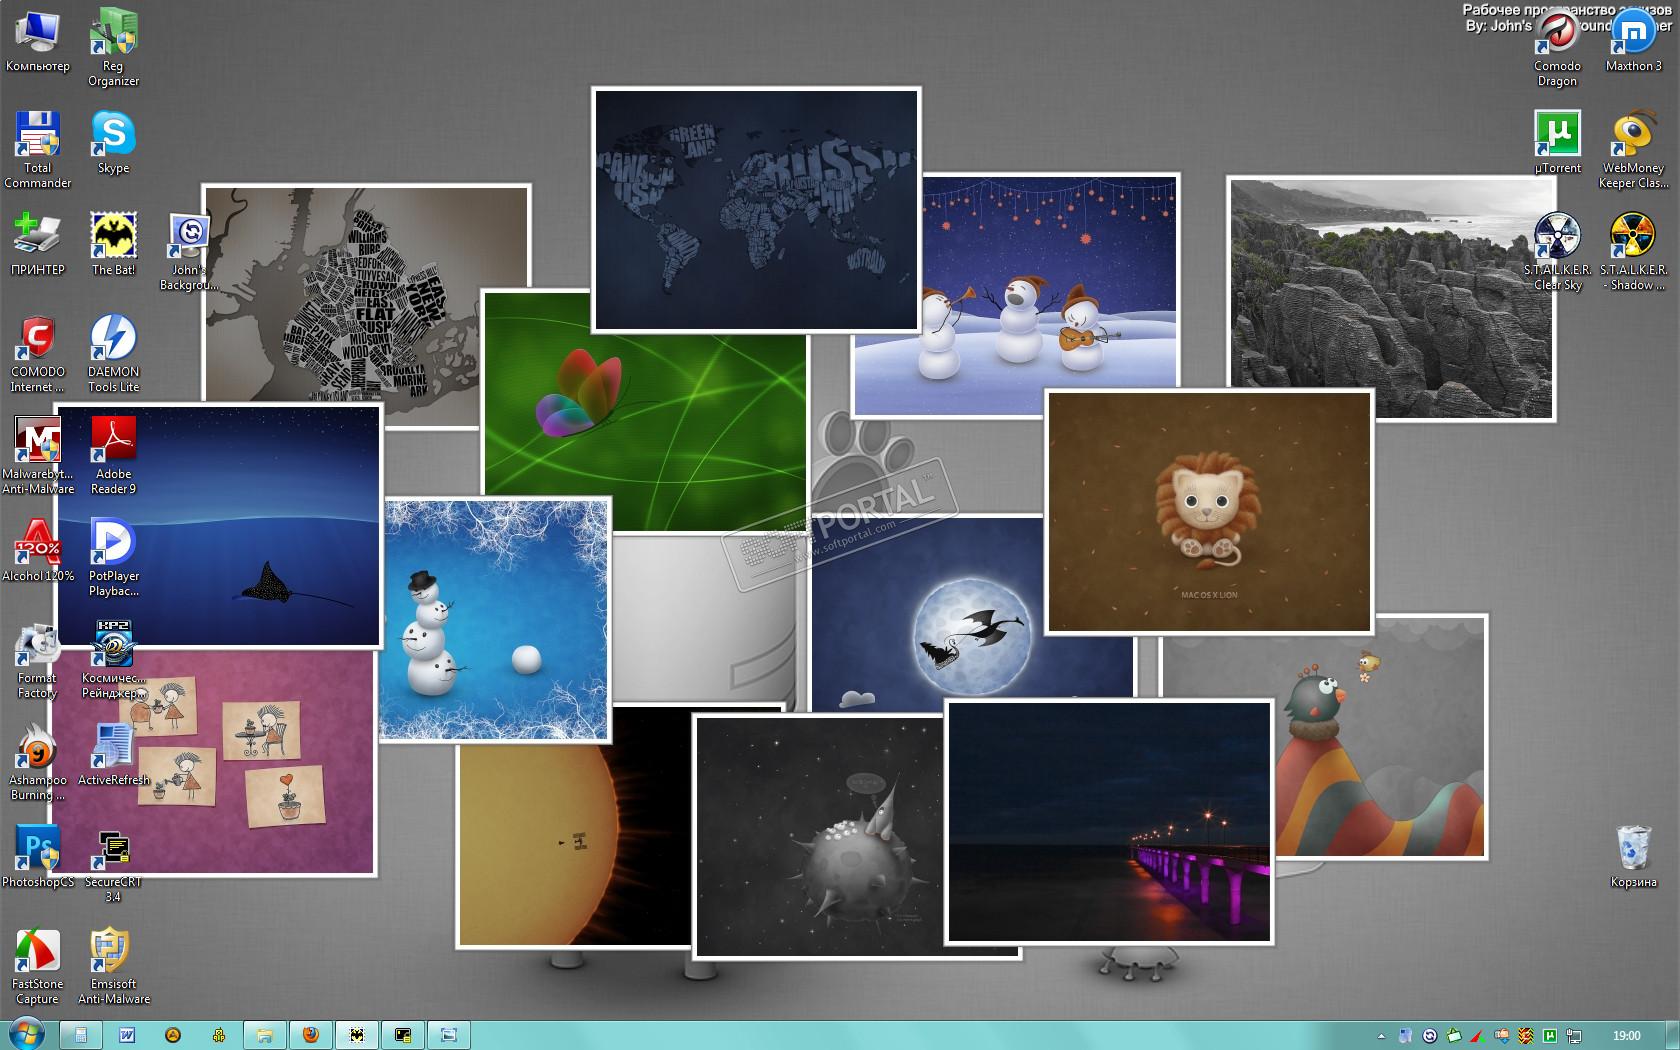
Task: Launch Reg Organizer shortcut
Action: 113,47
